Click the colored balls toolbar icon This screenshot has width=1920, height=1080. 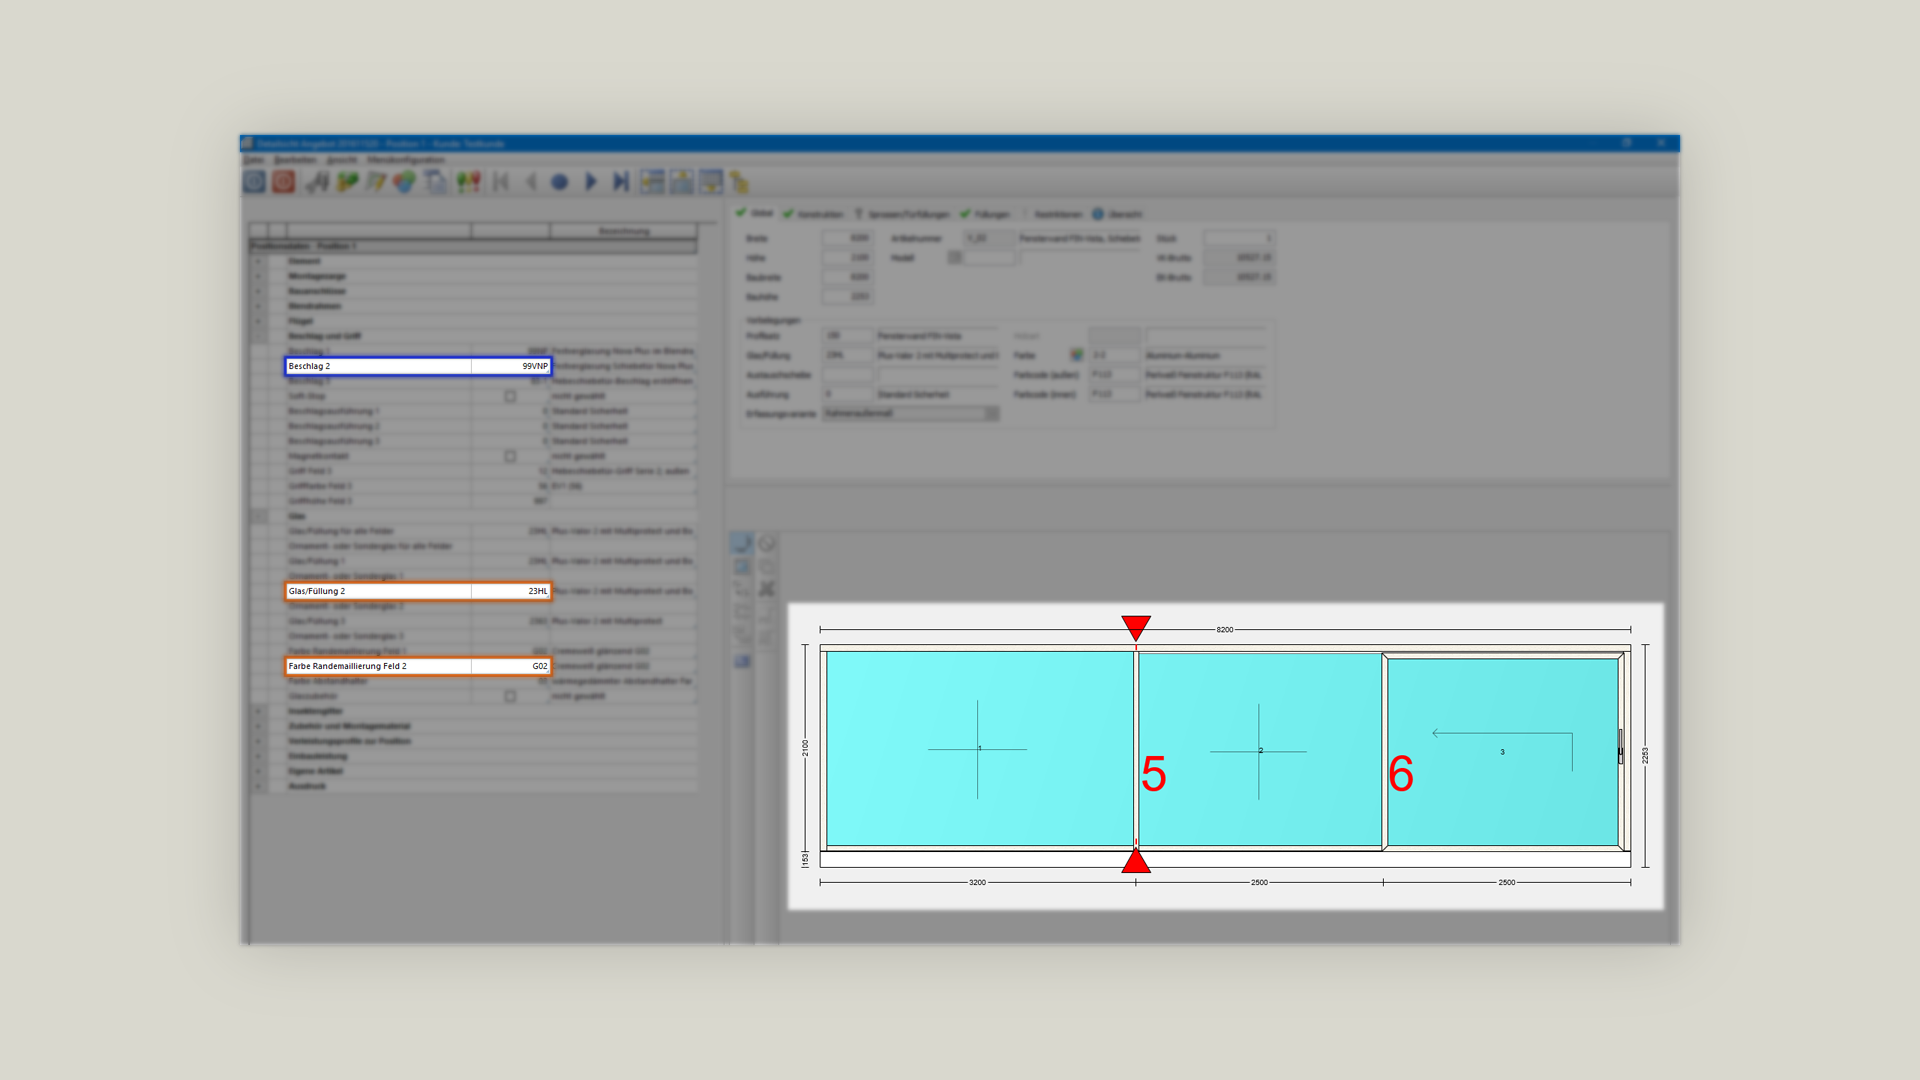click(404, 182)
